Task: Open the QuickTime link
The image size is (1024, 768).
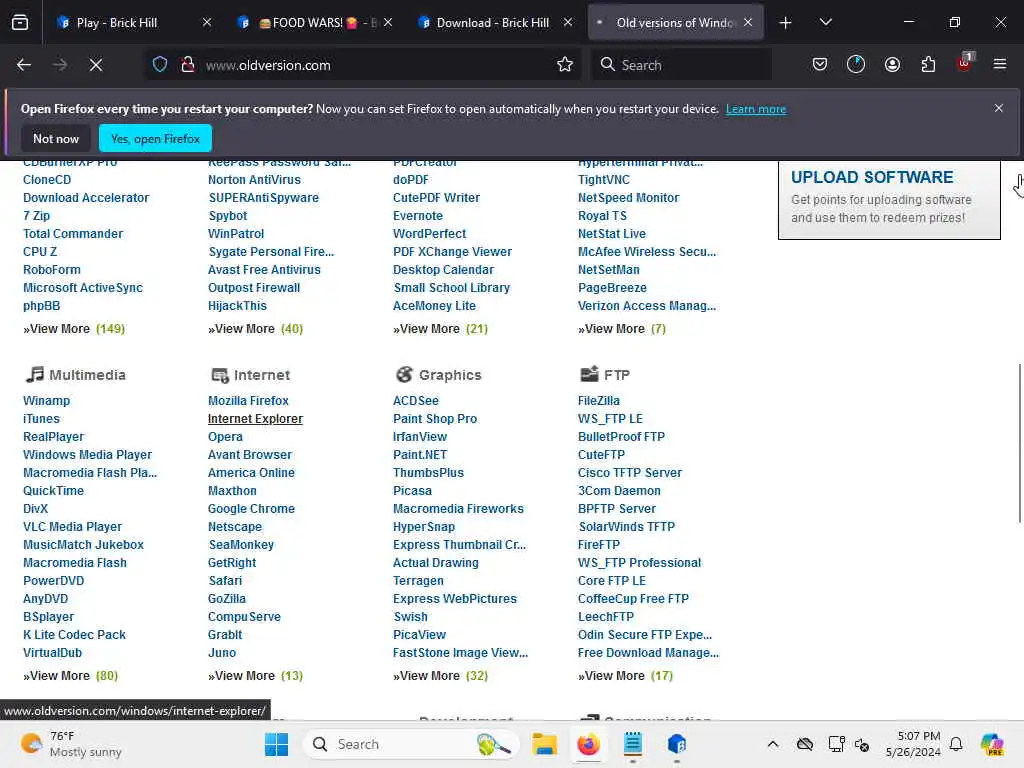Action: pos(54,490)
